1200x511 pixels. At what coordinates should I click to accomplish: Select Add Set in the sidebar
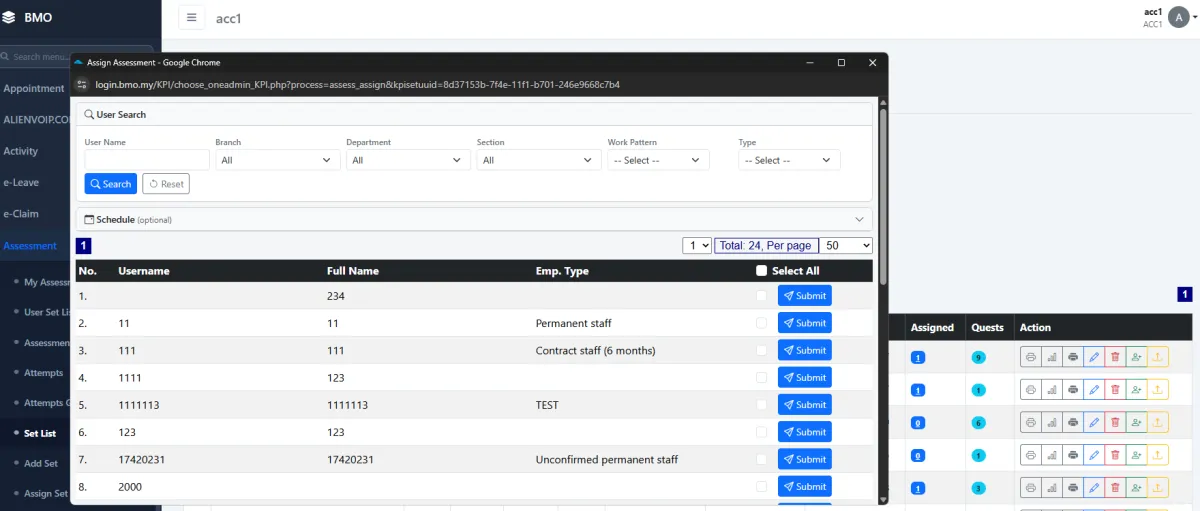(x=41, y=463)
